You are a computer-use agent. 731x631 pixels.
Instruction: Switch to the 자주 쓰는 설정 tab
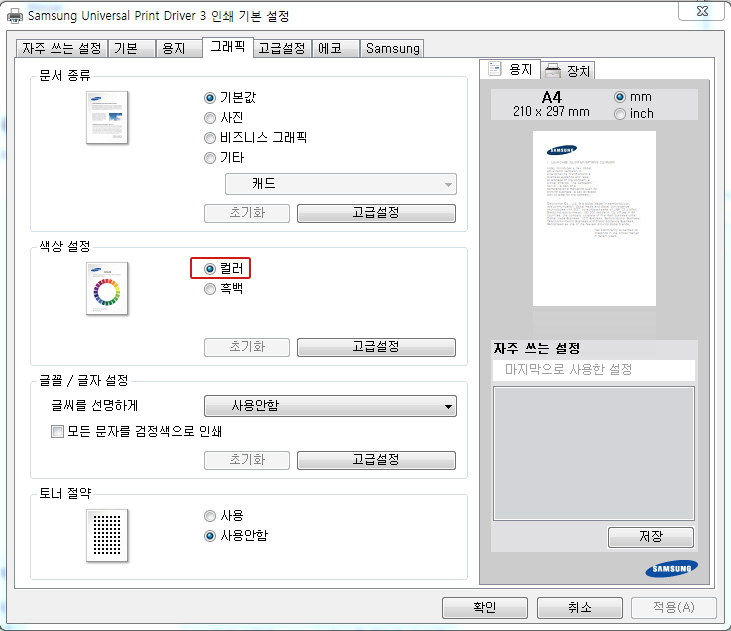[x=62, y=49]
